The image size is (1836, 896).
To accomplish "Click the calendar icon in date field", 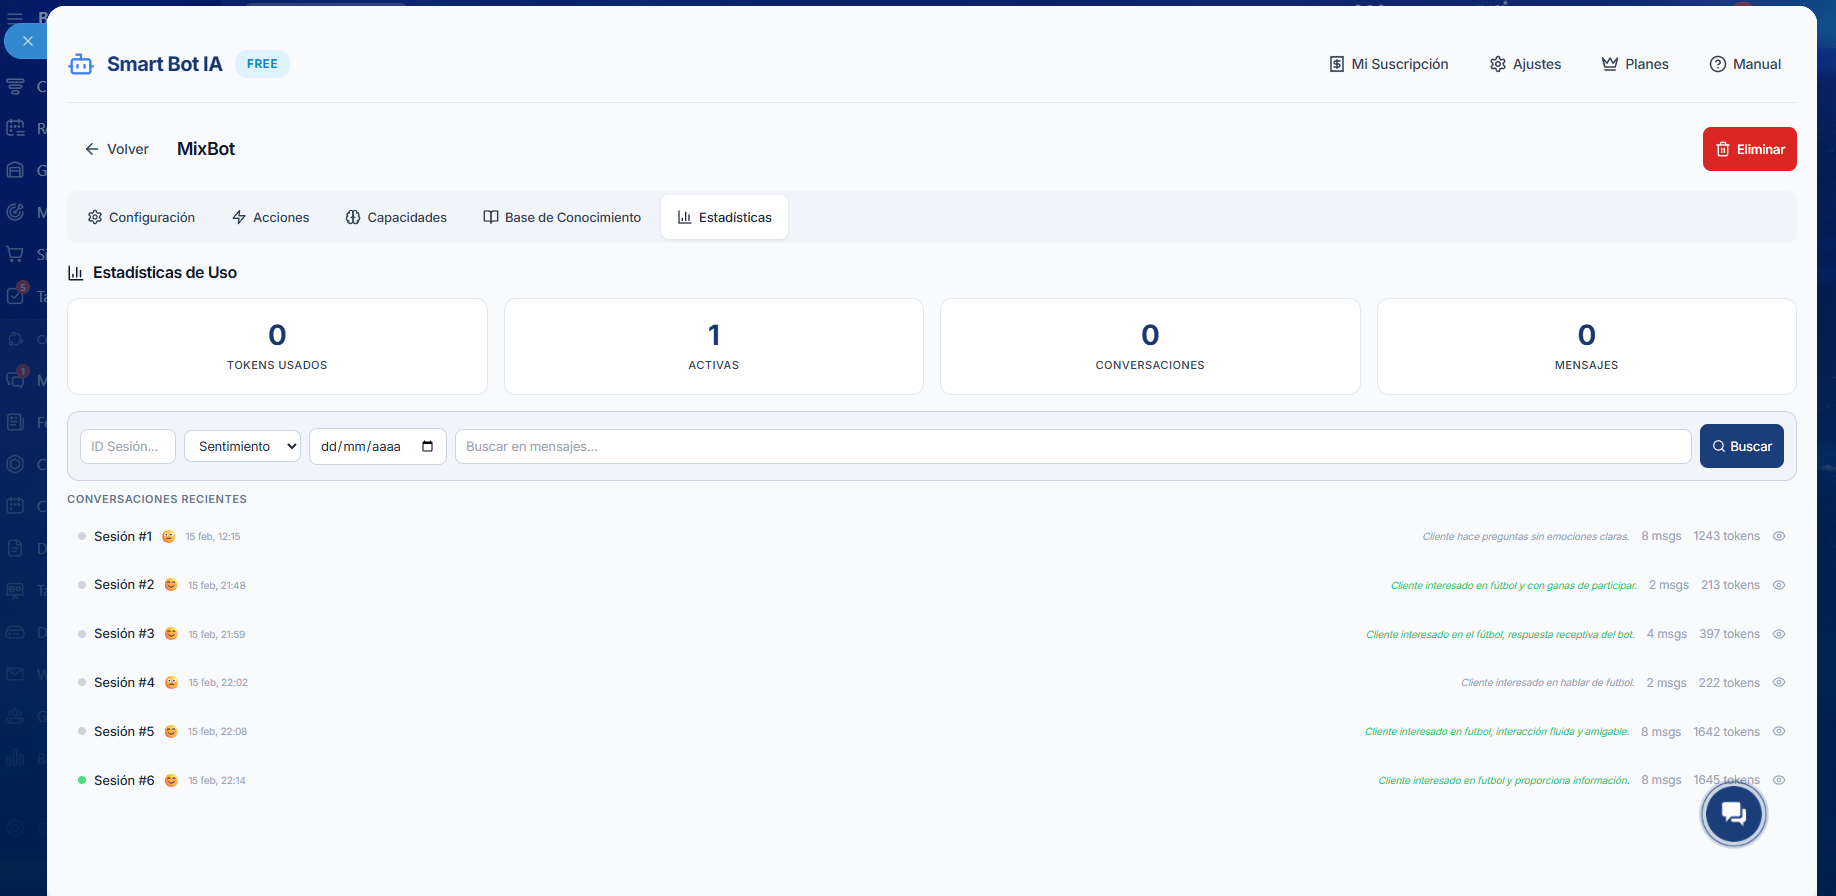I will 428,447.
